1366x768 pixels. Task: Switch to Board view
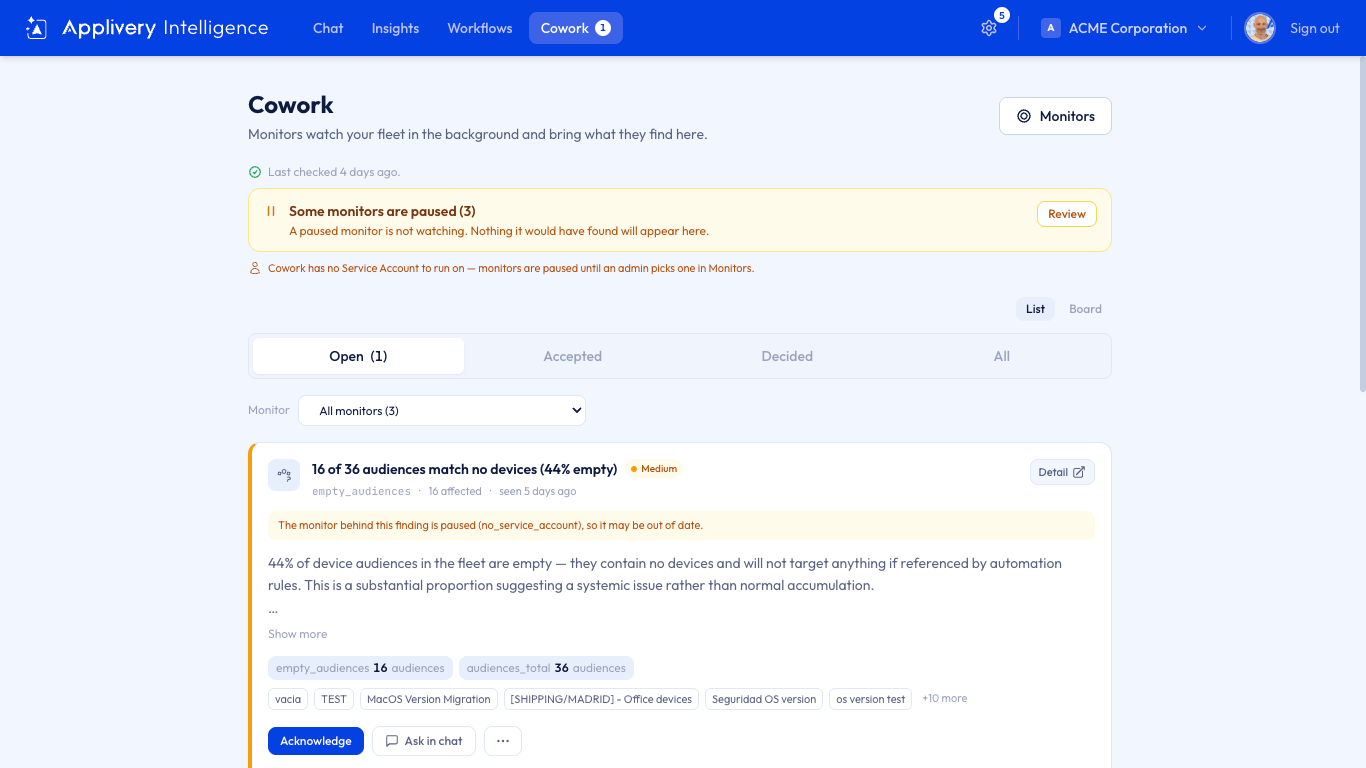[x=1085, y=309]
